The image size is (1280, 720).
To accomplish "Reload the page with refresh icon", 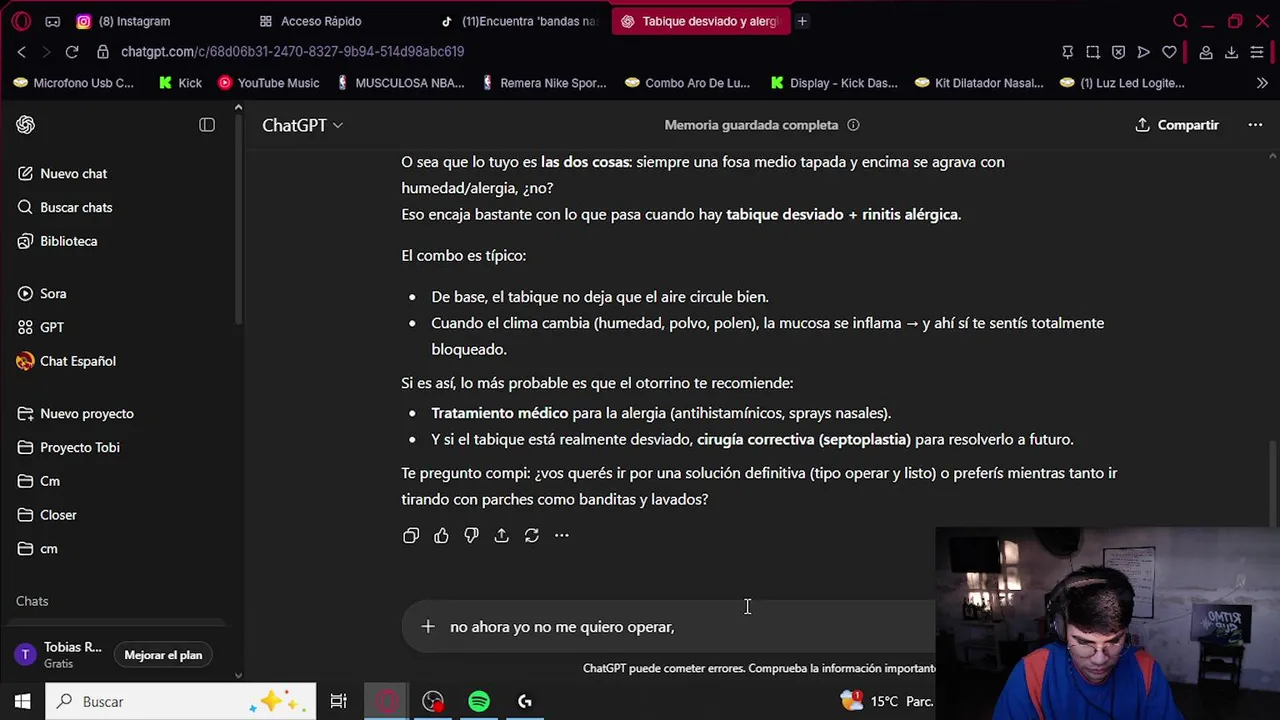I will pos(72,52).
